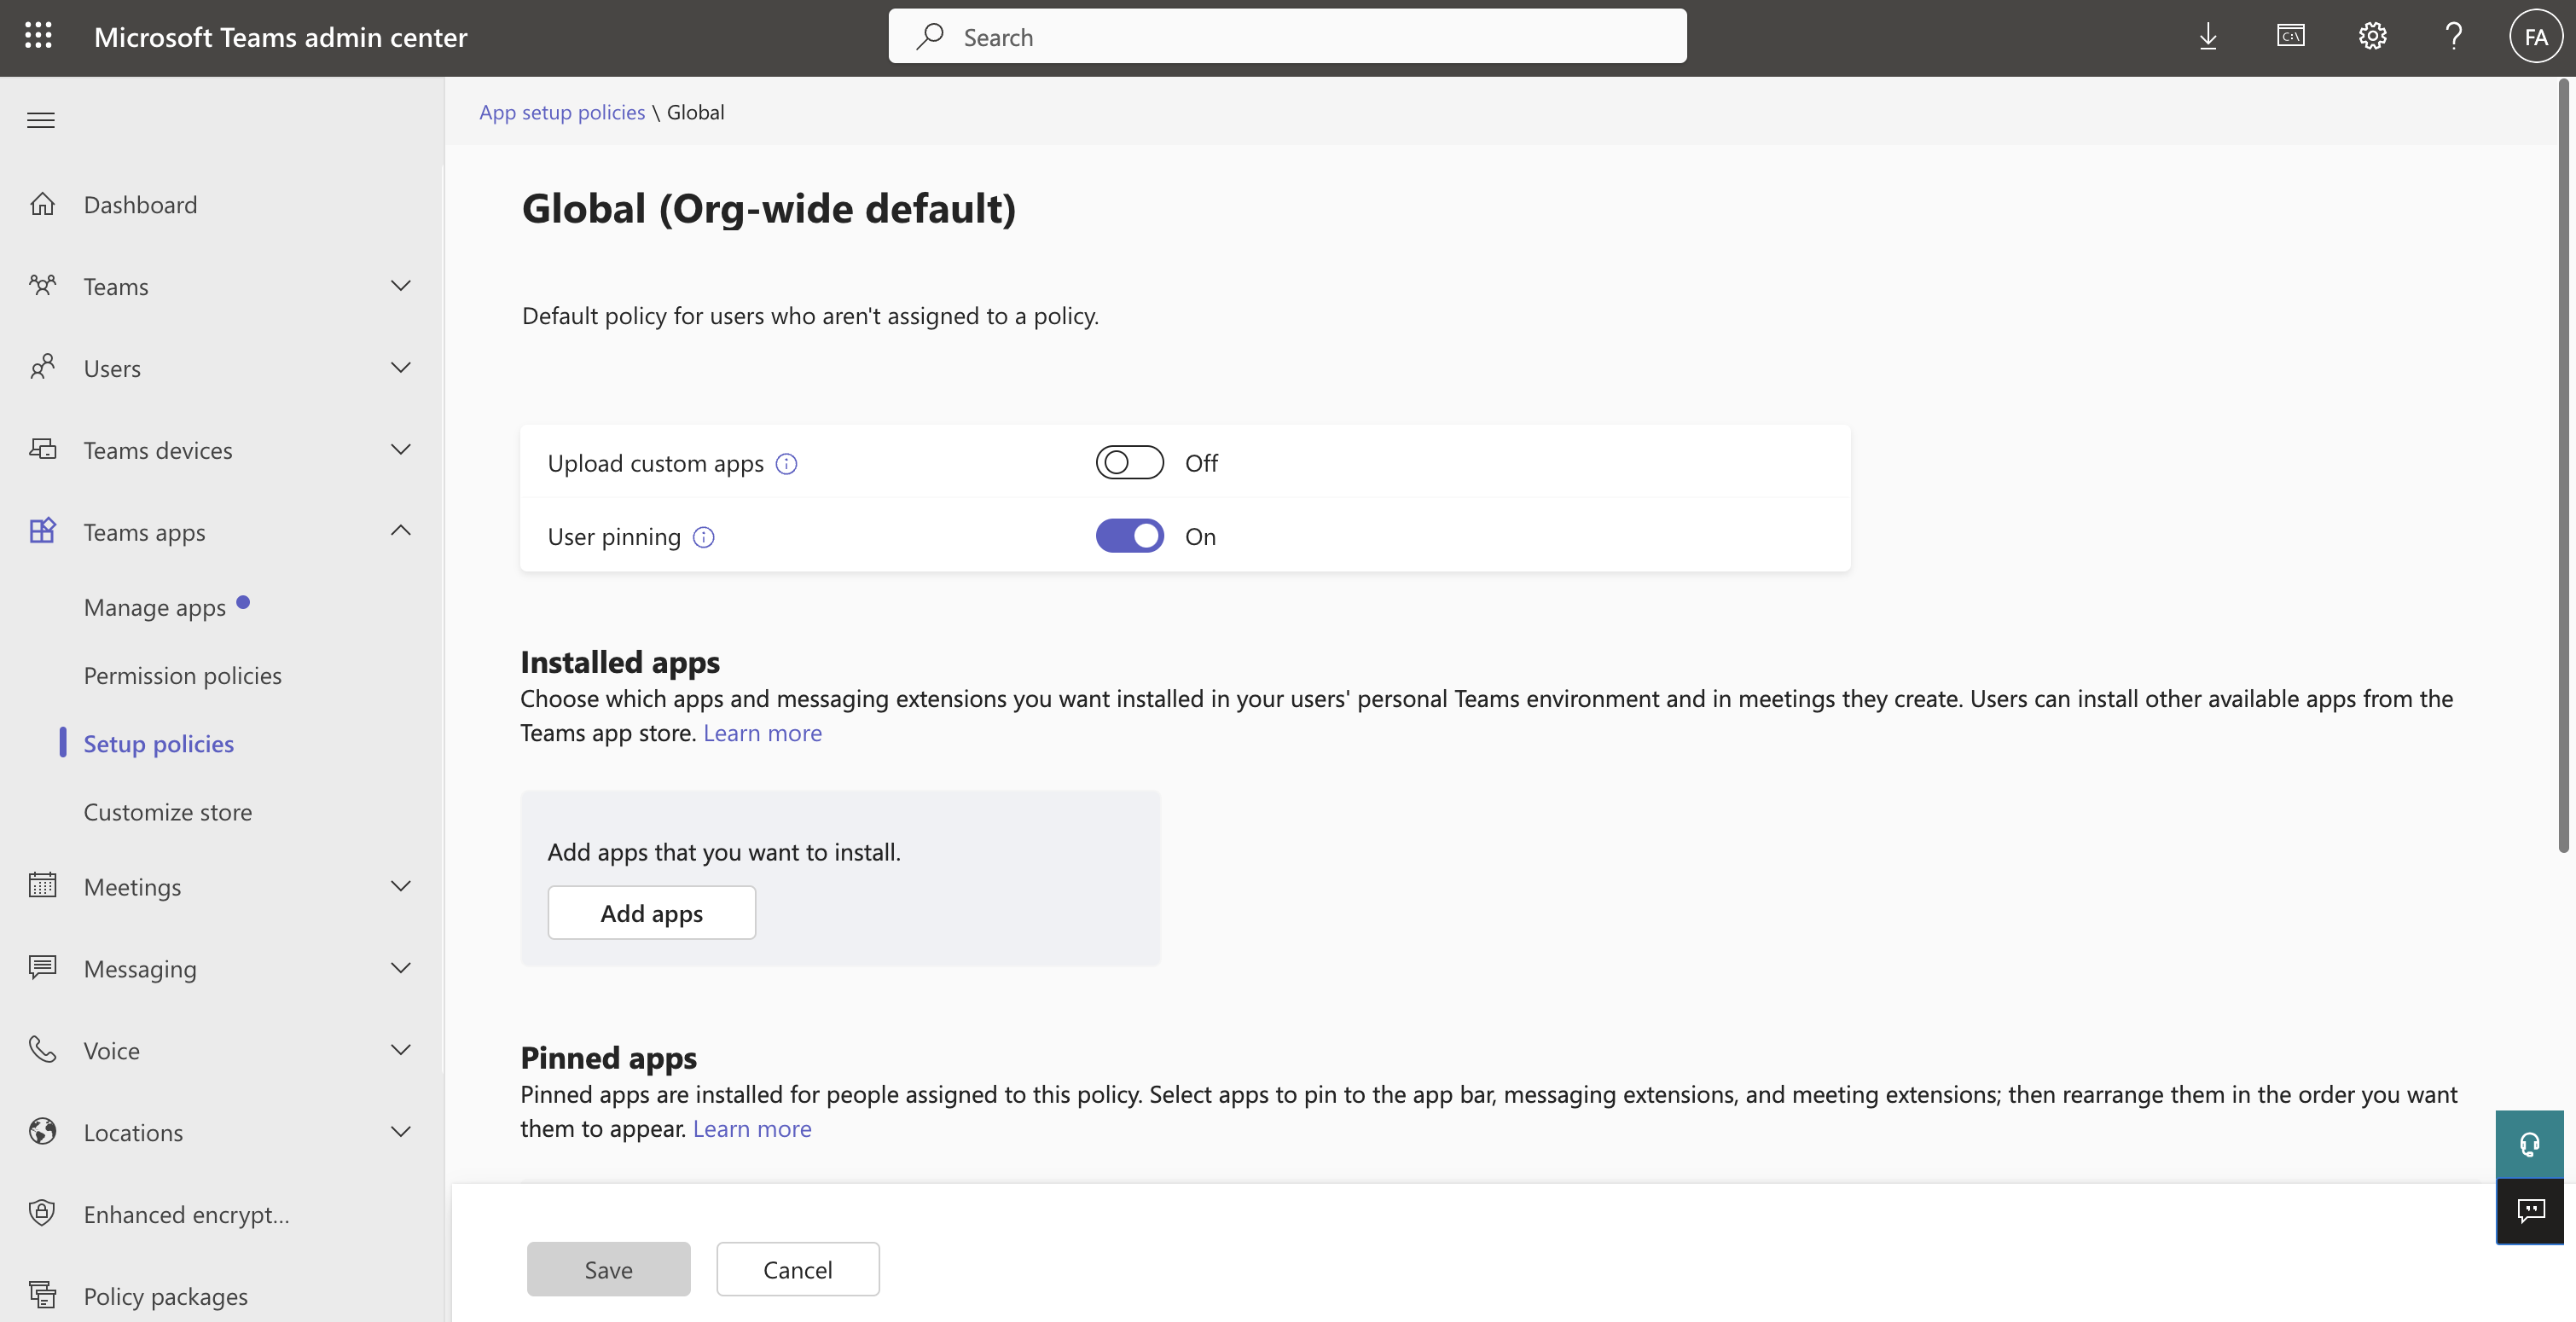The width and height of the screenshot is (2576, 1322).
Task: Turn off the User pinning toggle
Action: click(1129, 537)
